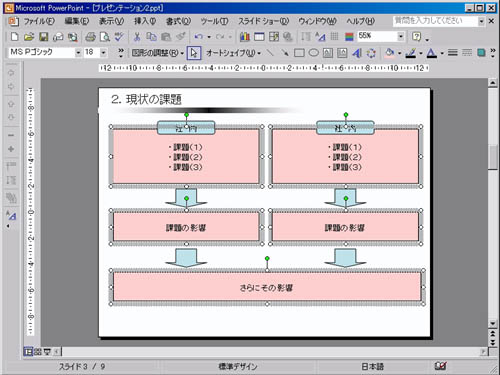
Task: Open the ファイル menu
Action: click(x=39, y=21)
